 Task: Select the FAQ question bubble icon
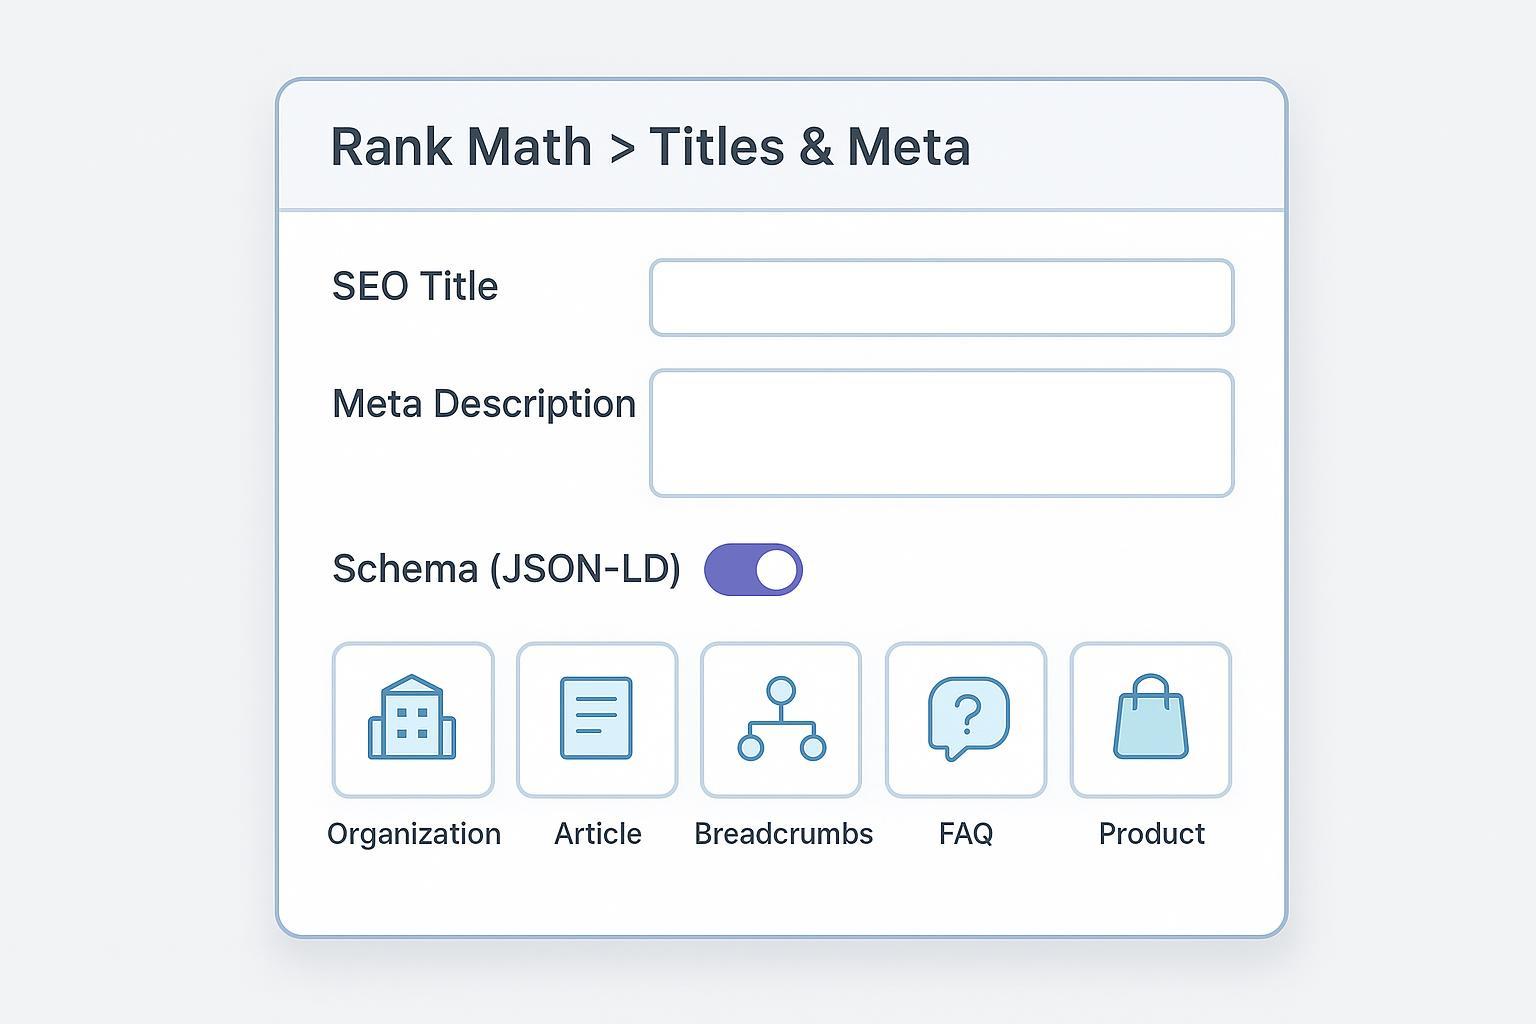pos(966,719)
